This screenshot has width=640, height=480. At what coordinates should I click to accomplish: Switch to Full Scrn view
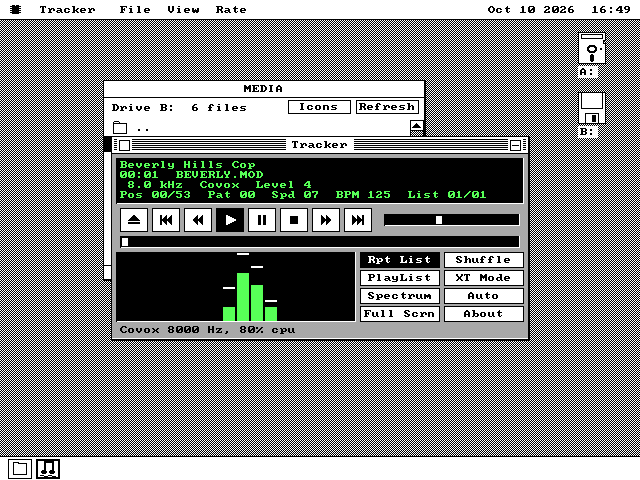click(400, 313)
